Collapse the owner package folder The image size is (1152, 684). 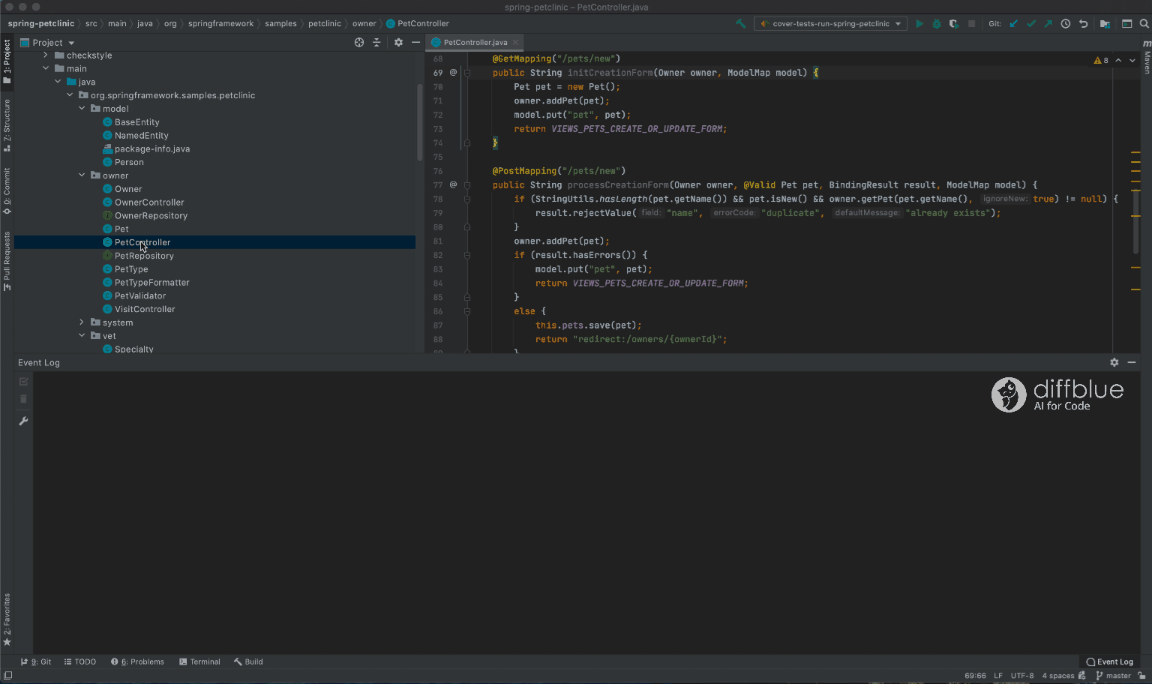82,176
